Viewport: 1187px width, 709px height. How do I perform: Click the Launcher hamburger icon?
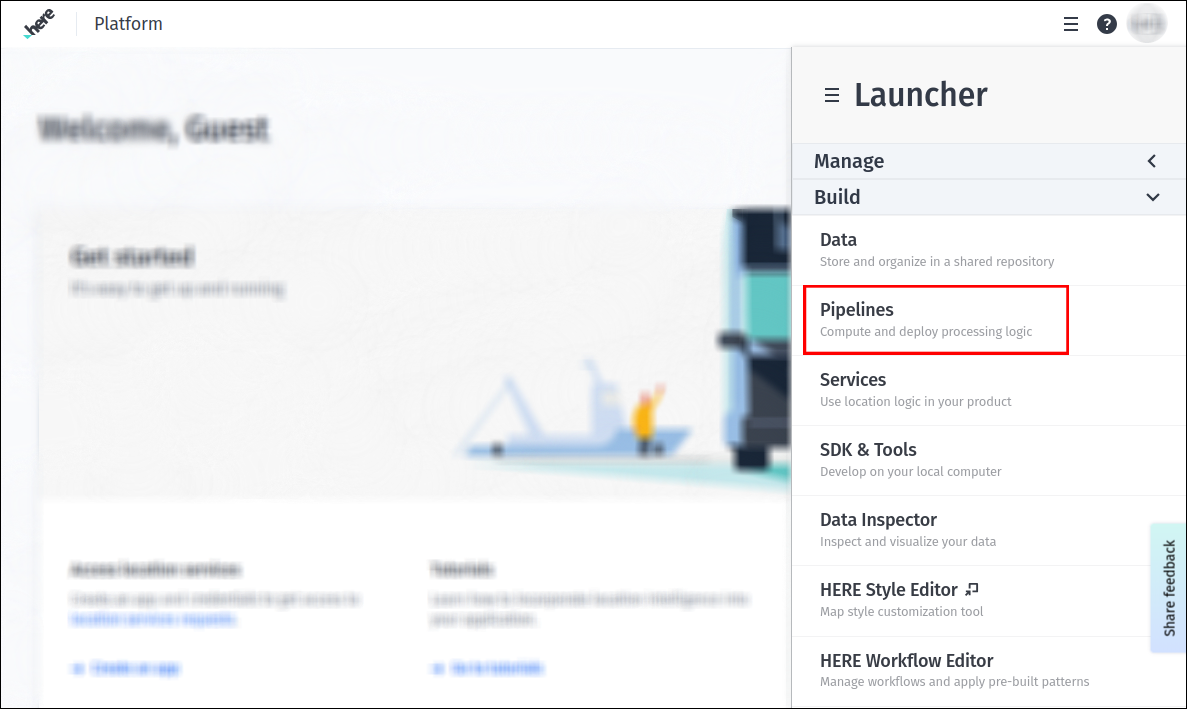[x=832, y=95]
